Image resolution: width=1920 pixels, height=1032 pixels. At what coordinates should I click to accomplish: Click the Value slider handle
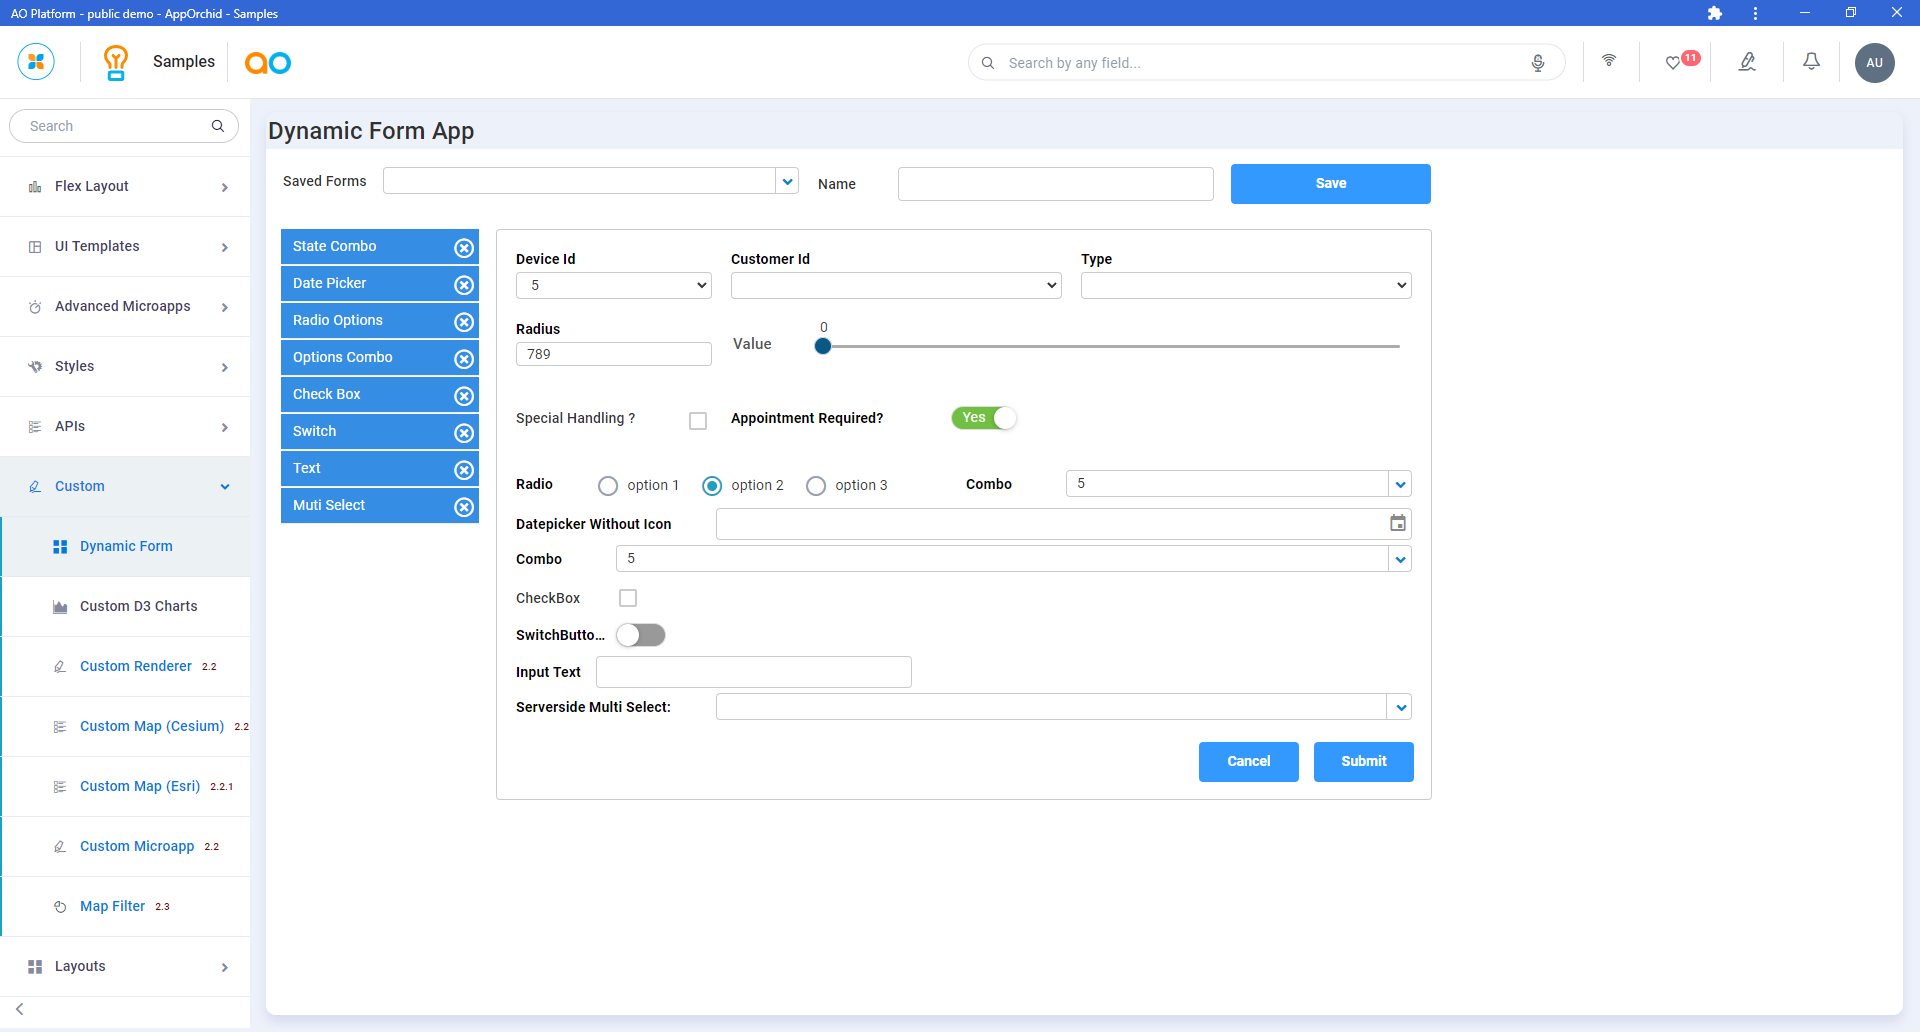point(823,346)
